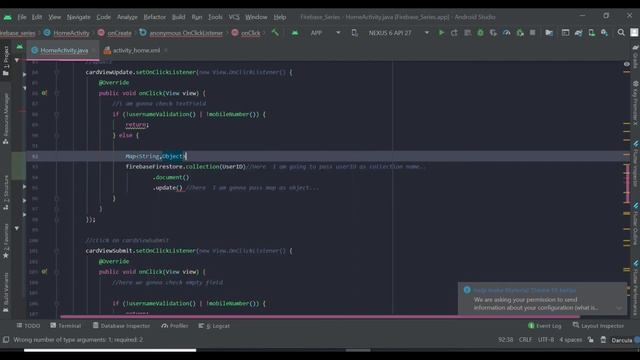Click the Stop square icon
This screenshot has height=360, width=640.
(x=533, y=33)
